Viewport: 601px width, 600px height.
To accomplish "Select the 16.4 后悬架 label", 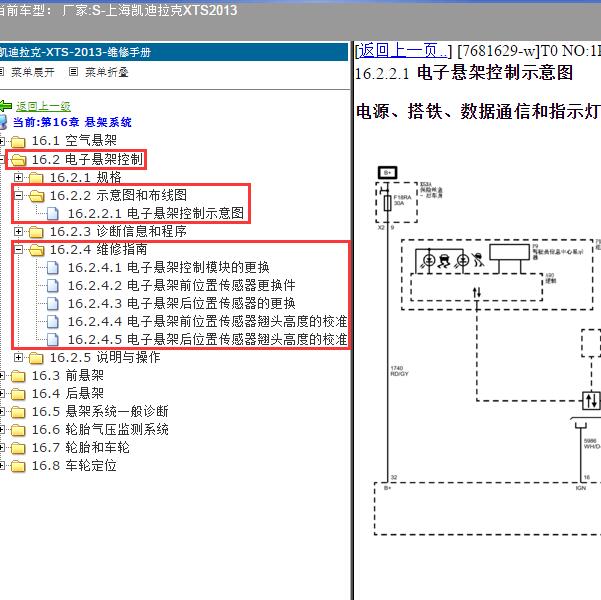I will [x=68, y=394].
